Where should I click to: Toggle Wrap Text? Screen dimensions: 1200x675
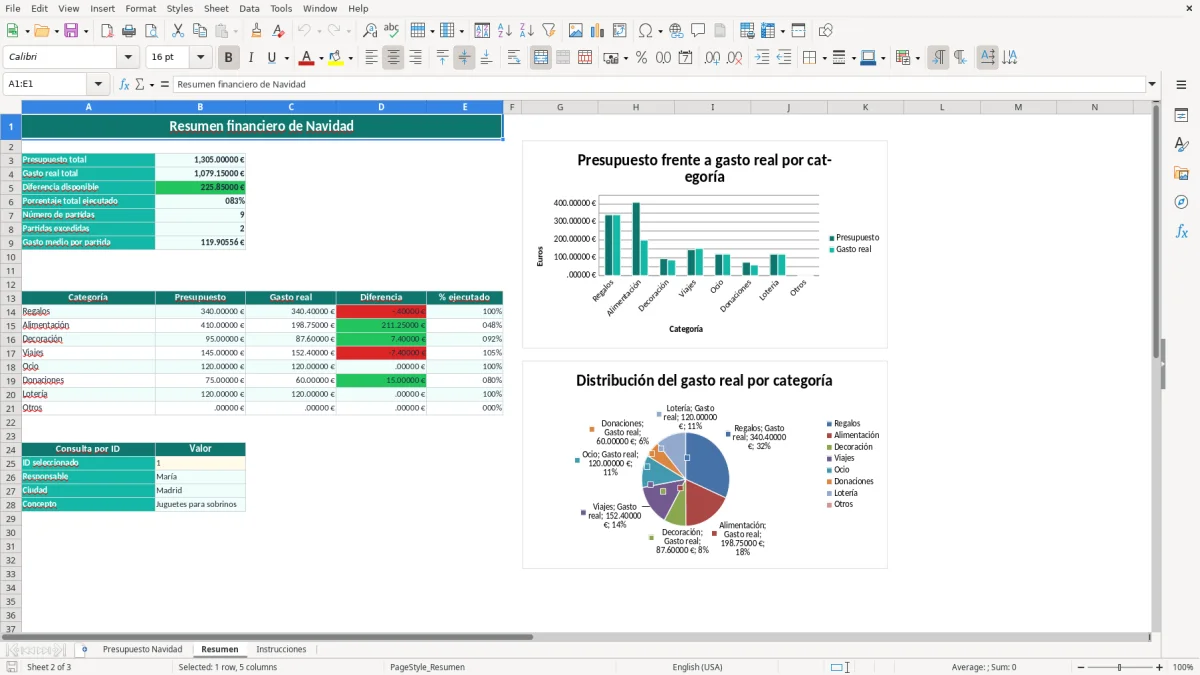pos(514,58)
